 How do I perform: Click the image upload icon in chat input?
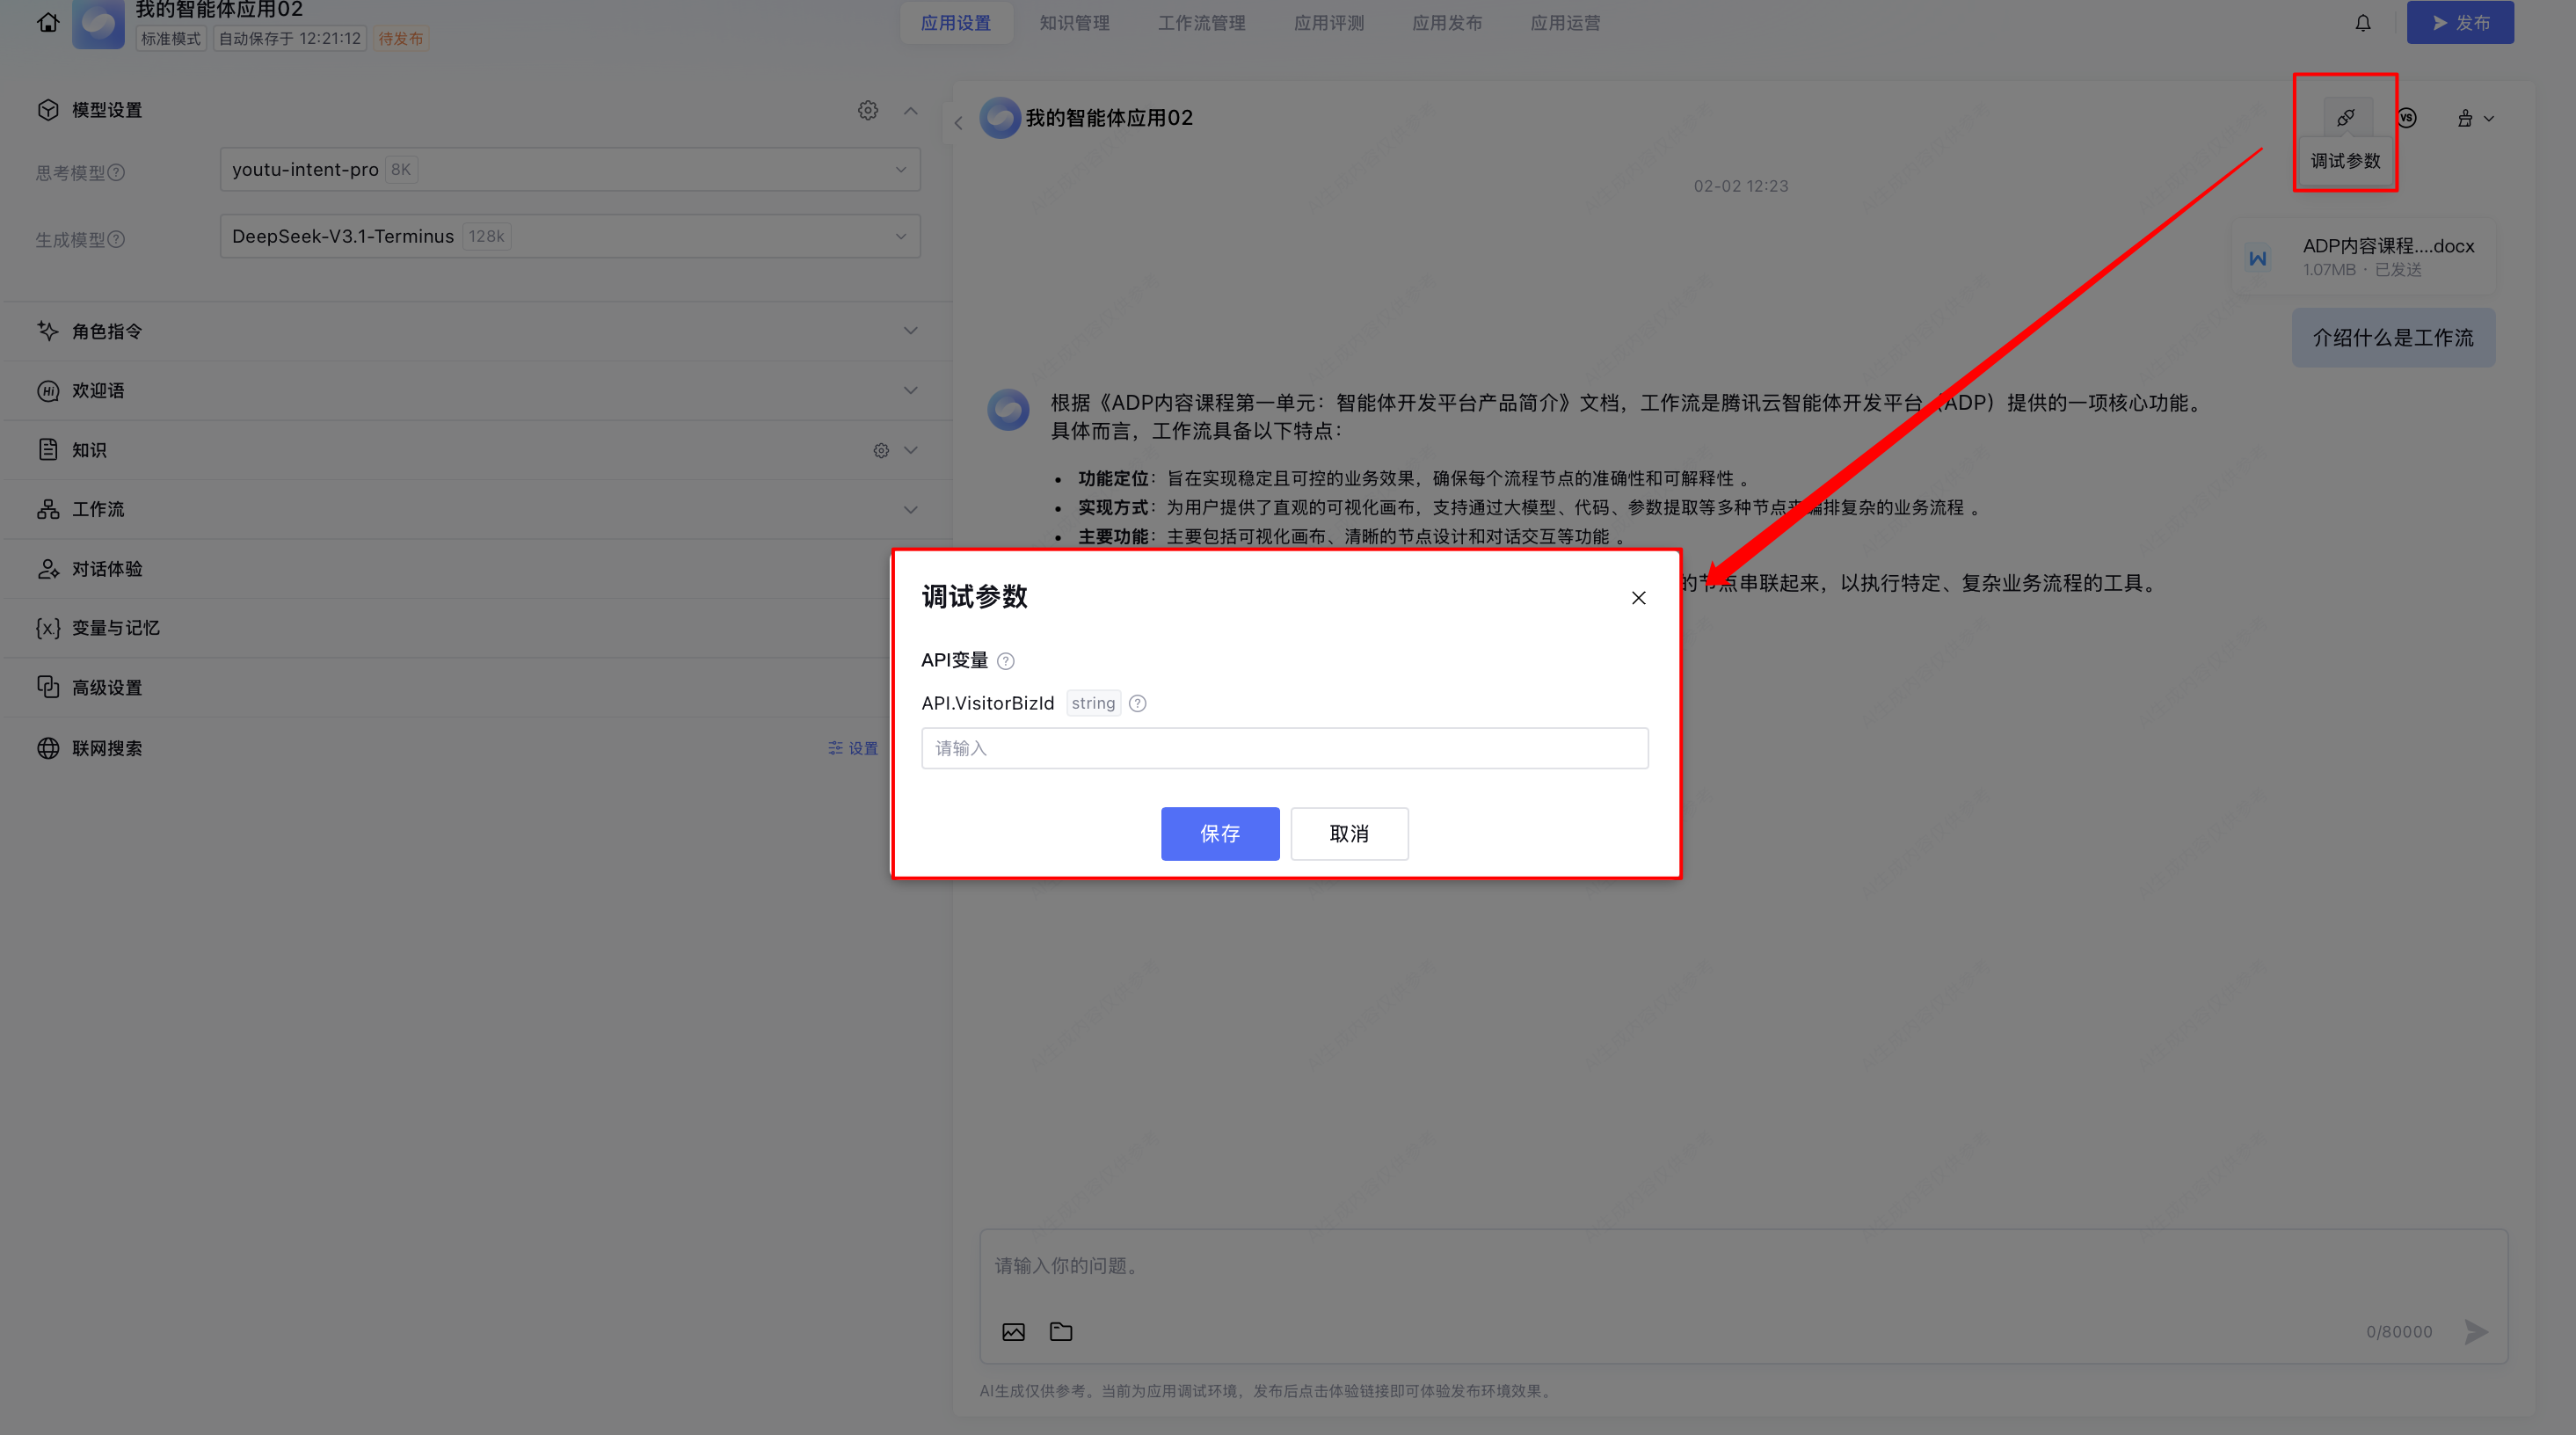coord(1013,1331)
